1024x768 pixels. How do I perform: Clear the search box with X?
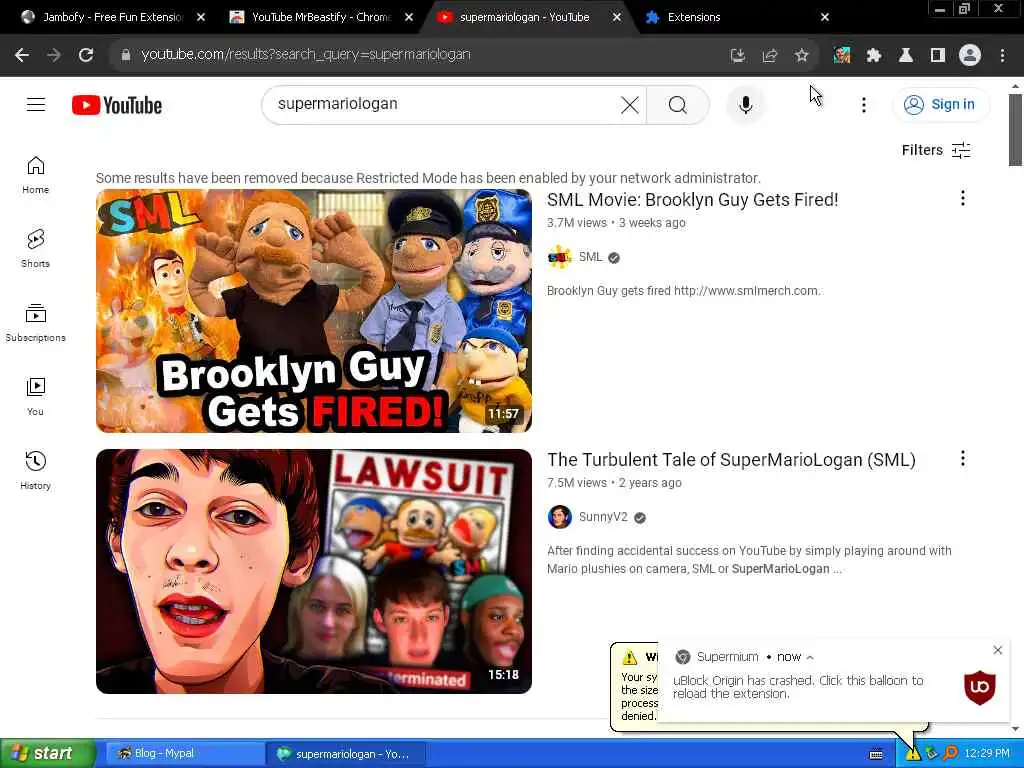point(630,104)
